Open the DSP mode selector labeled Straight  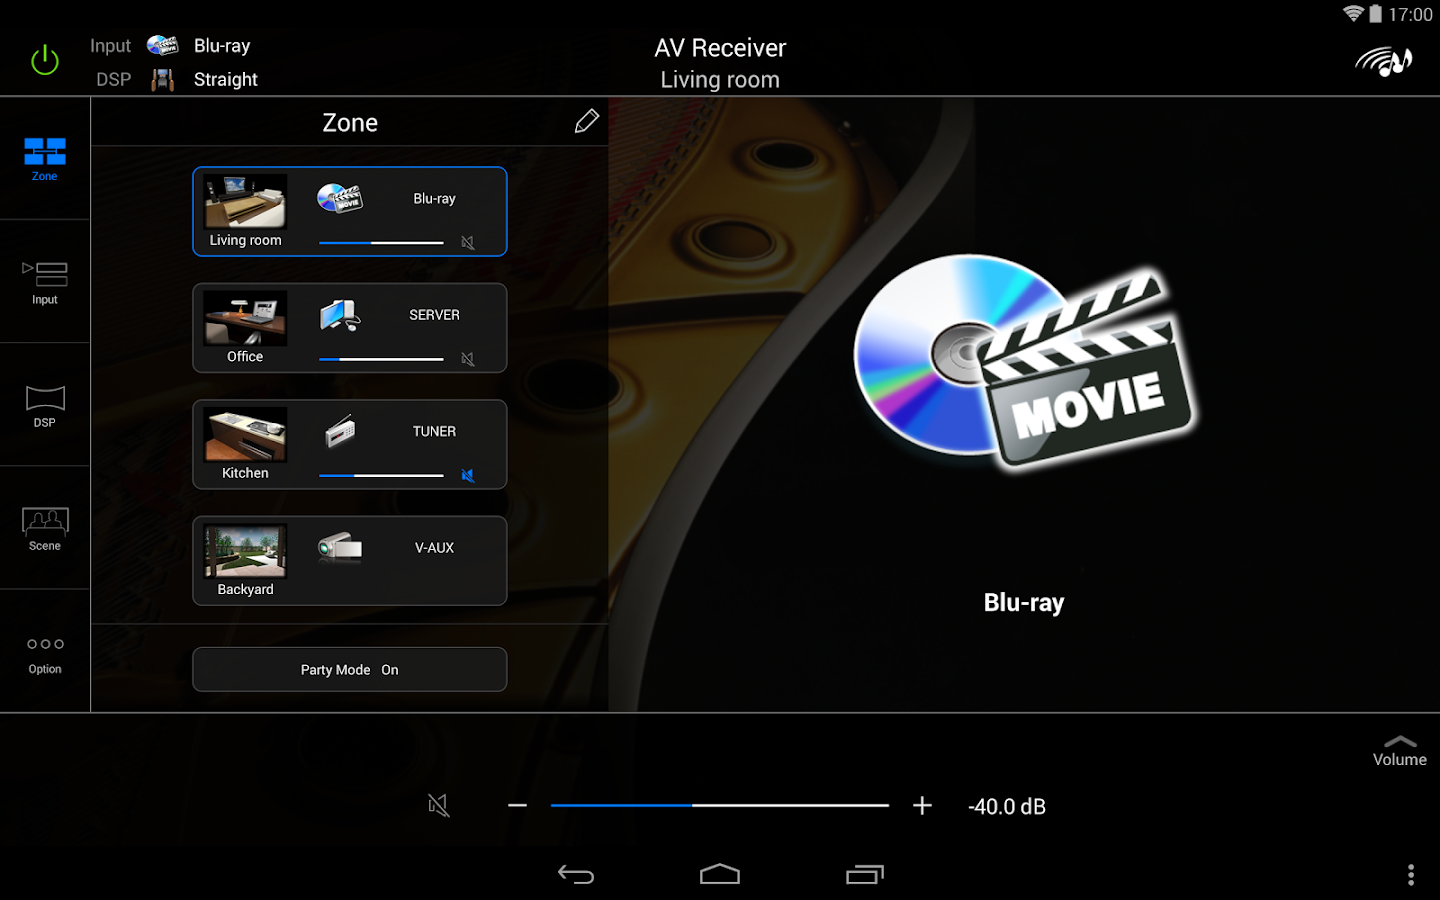[224, 79]
